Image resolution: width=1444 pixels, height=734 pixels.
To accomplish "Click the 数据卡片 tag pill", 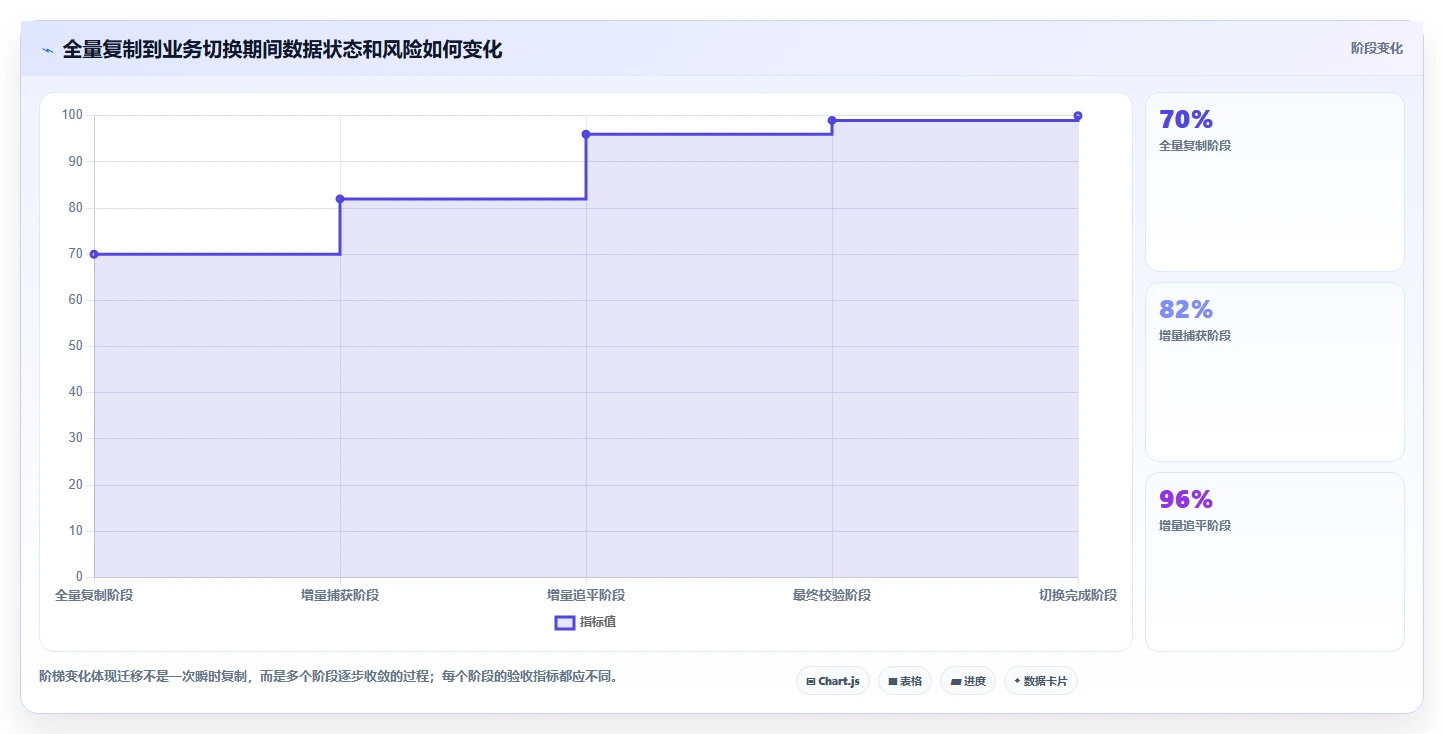I will point(1040,681).
